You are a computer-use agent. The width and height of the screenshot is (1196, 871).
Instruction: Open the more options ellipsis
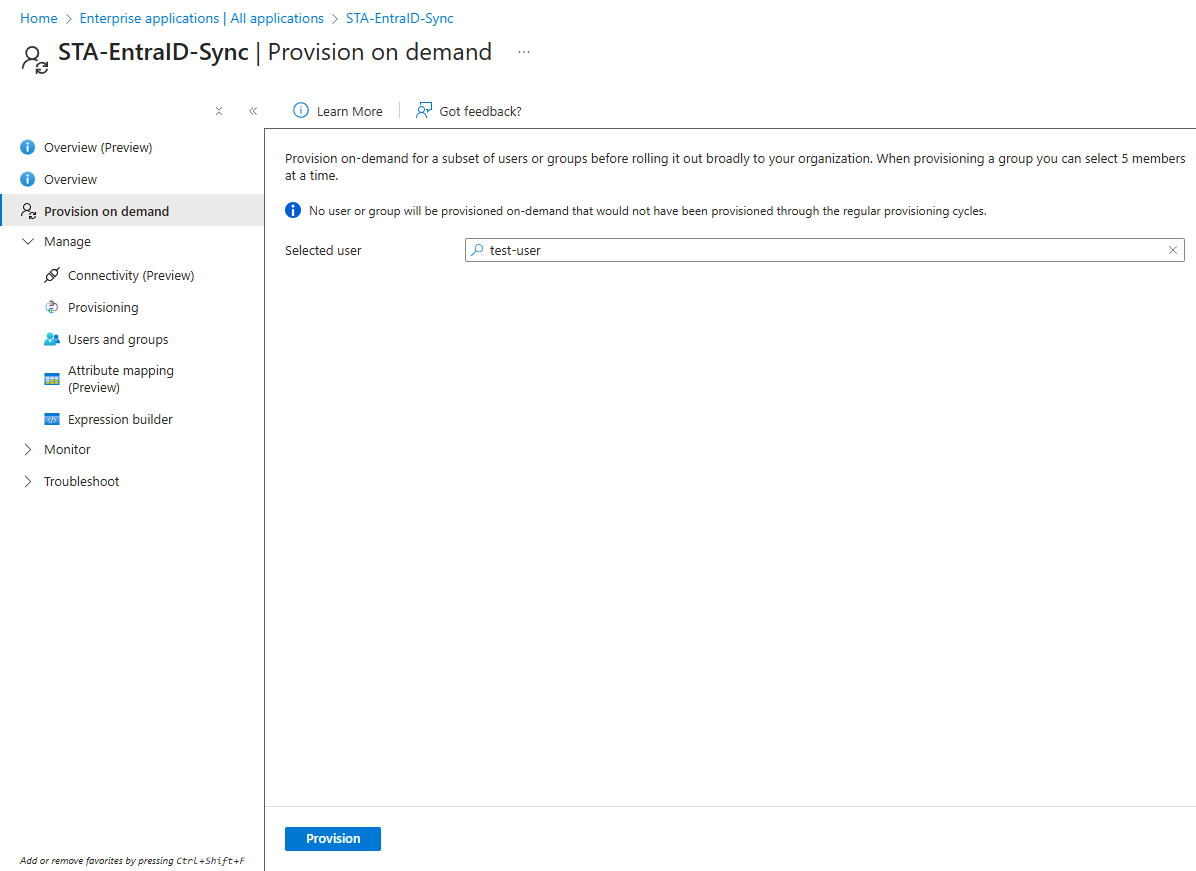[524, 51]
